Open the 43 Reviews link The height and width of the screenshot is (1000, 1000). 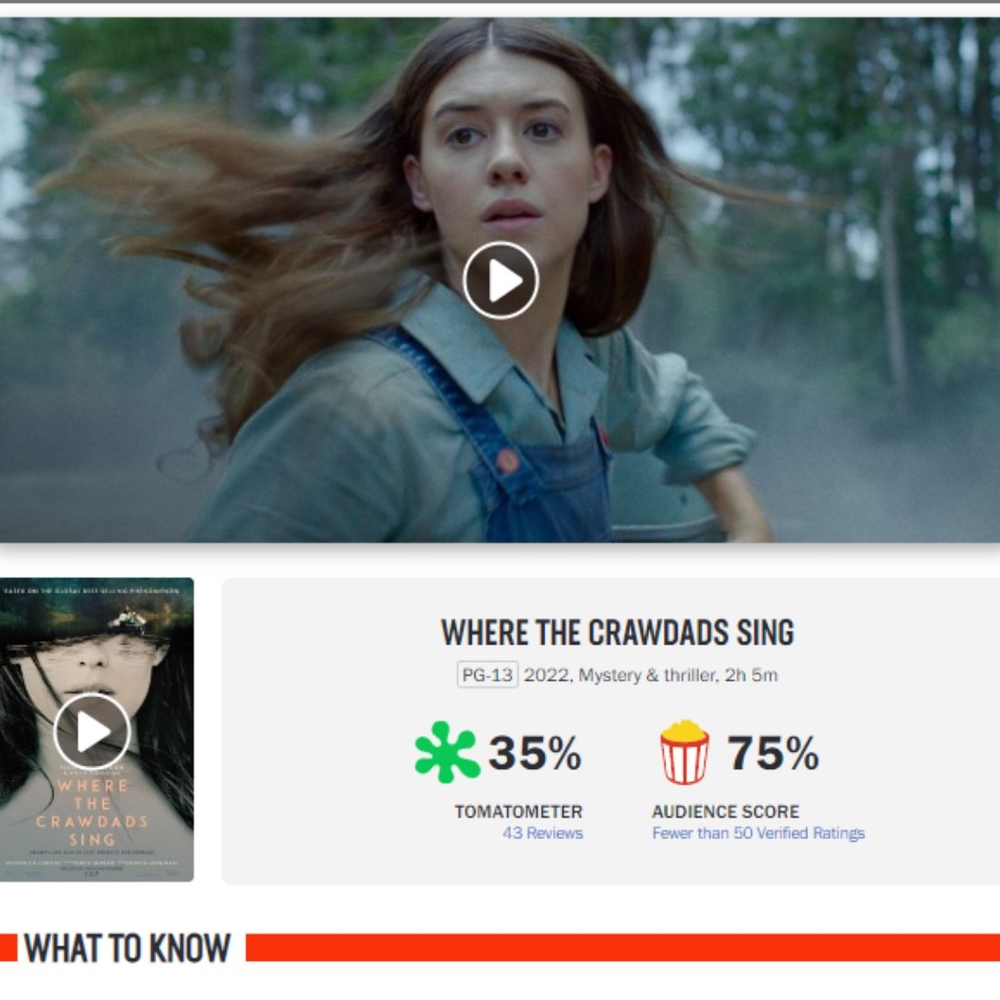coord(543,833)
